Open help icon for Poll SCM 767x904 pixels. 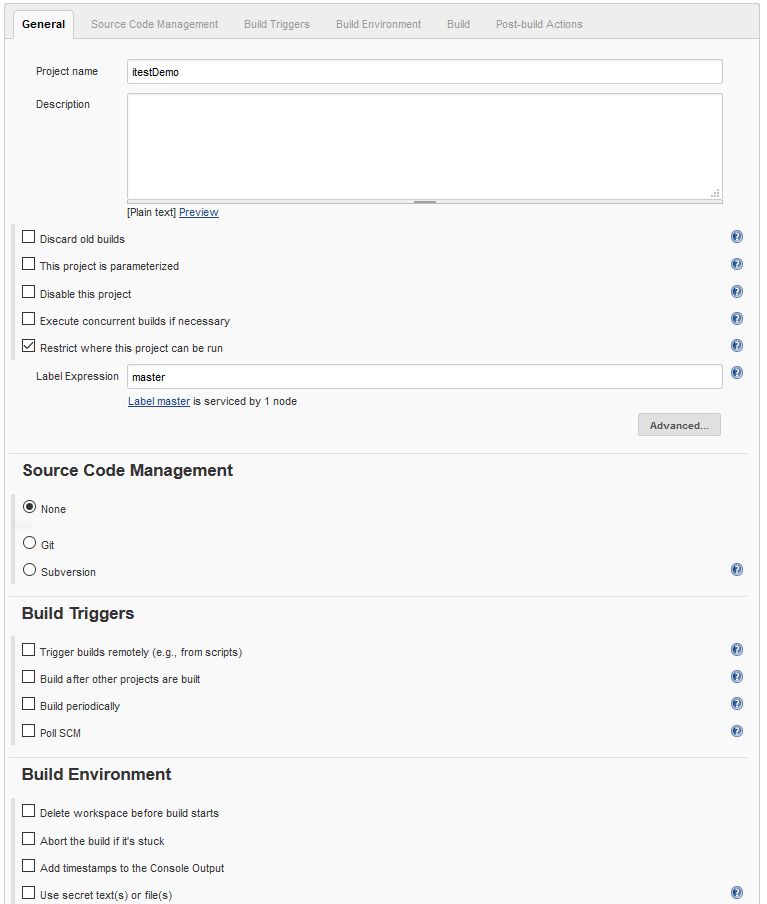(x=736, y=731)
